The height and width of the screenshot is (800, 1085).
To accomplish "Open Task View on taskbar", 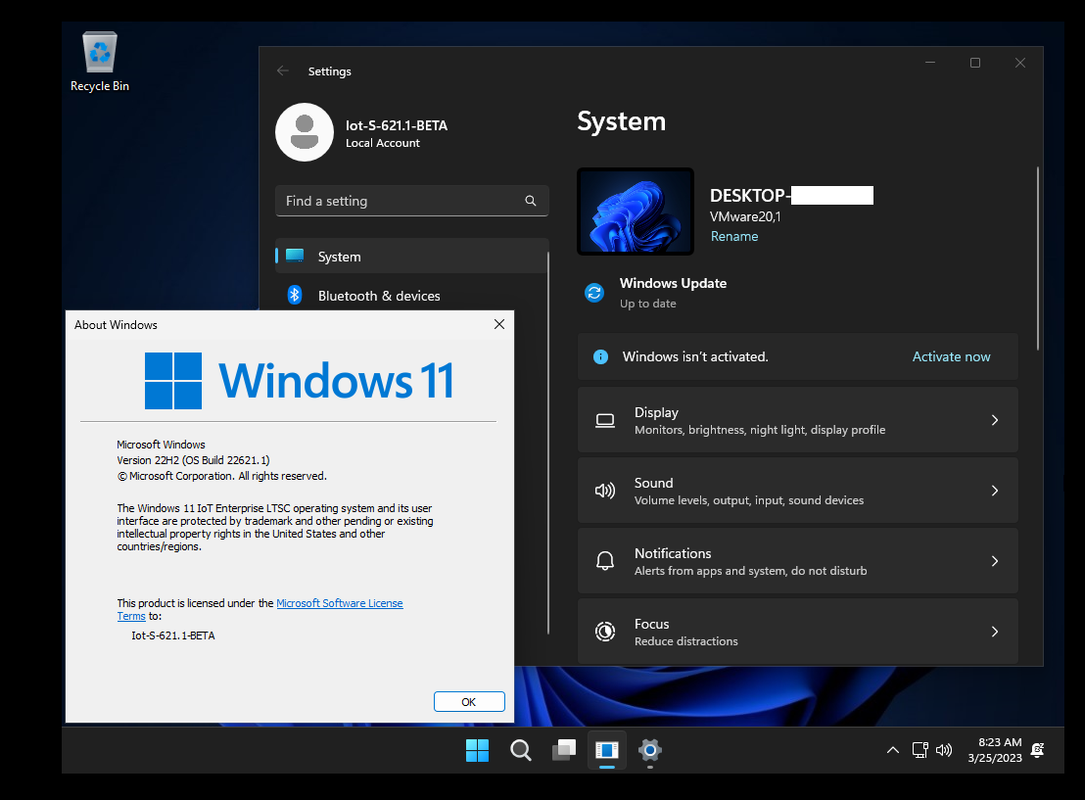I will (564, 750).
